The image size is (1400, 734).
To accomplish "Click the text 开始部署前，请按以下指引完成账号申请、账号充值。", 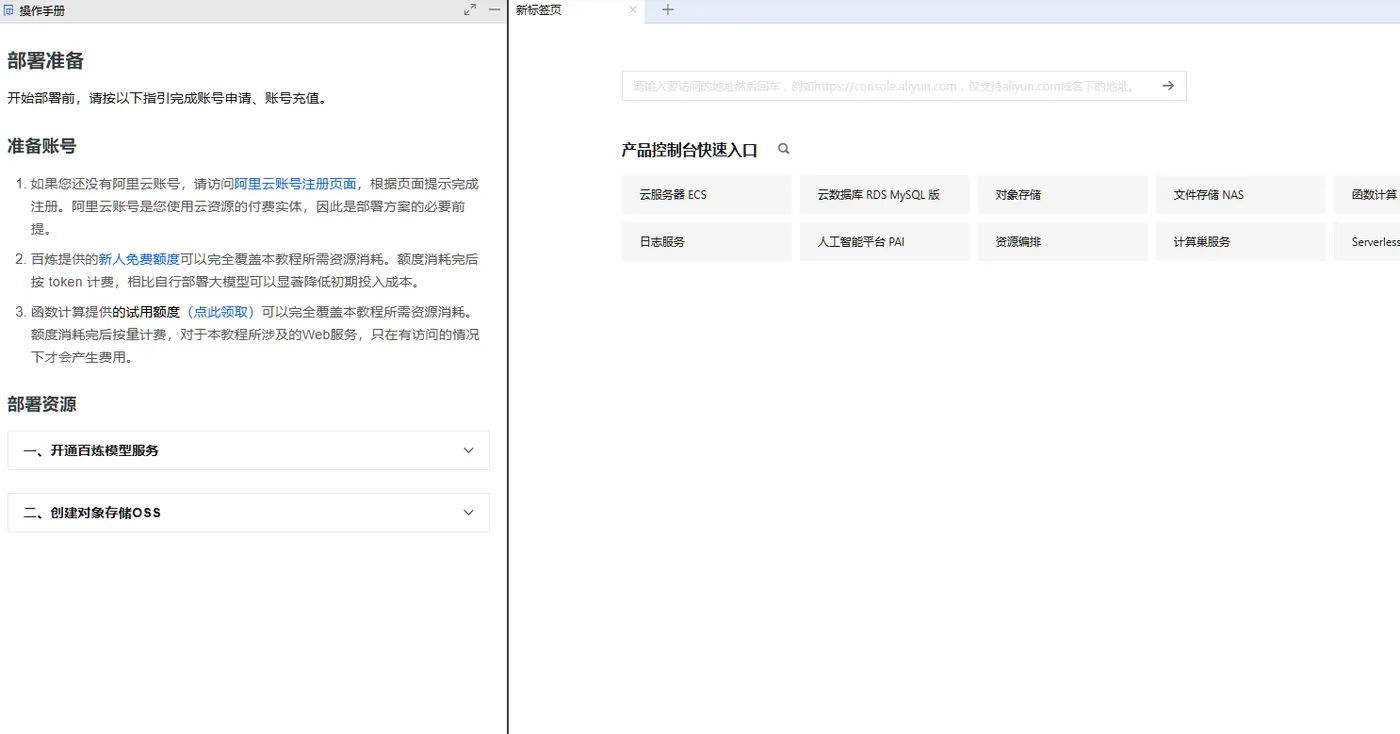I will [x=167, y=98].
